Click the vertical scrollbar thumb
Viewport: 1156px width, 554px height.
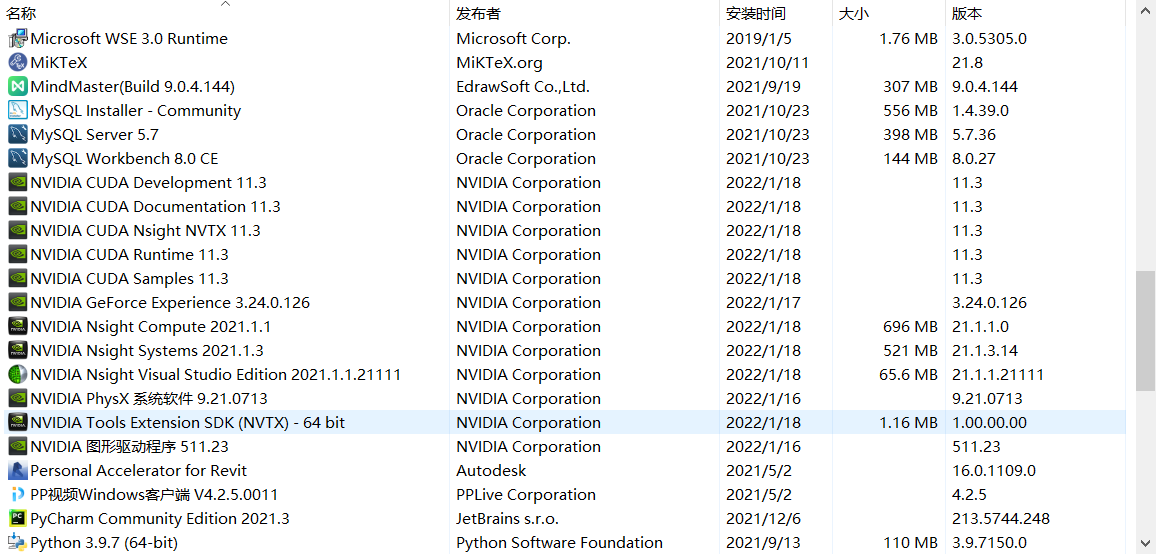[1146, 331]
